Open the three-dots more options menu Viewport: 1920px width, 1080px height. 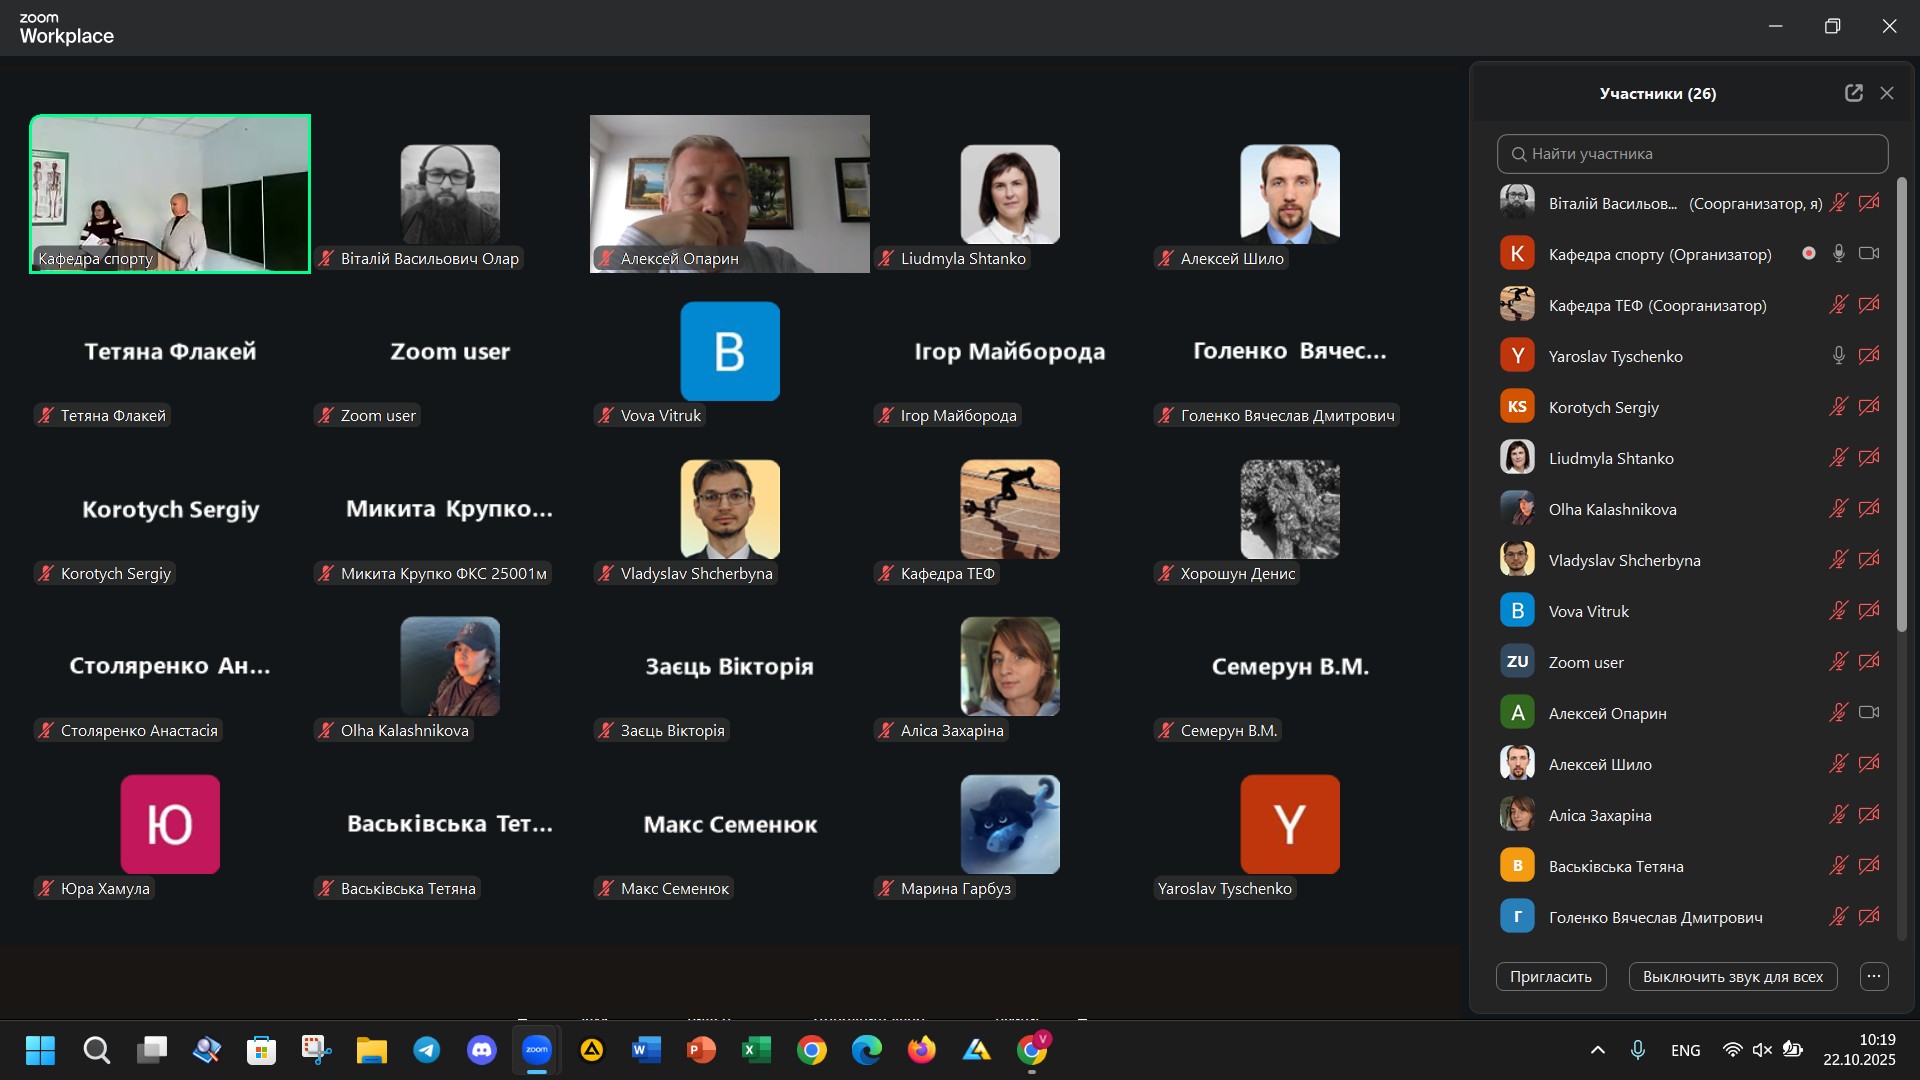[1874, 976]
